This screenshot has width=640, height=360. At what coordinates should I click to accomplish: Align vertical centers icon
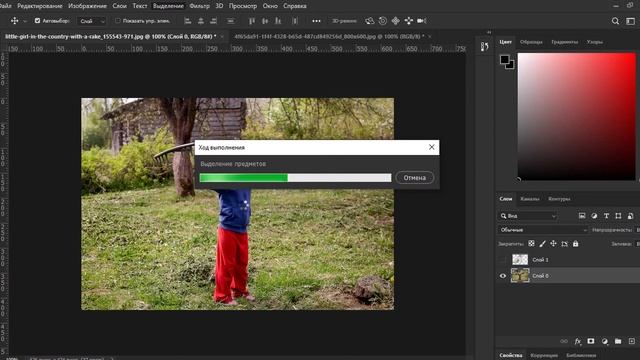[265, 21]
